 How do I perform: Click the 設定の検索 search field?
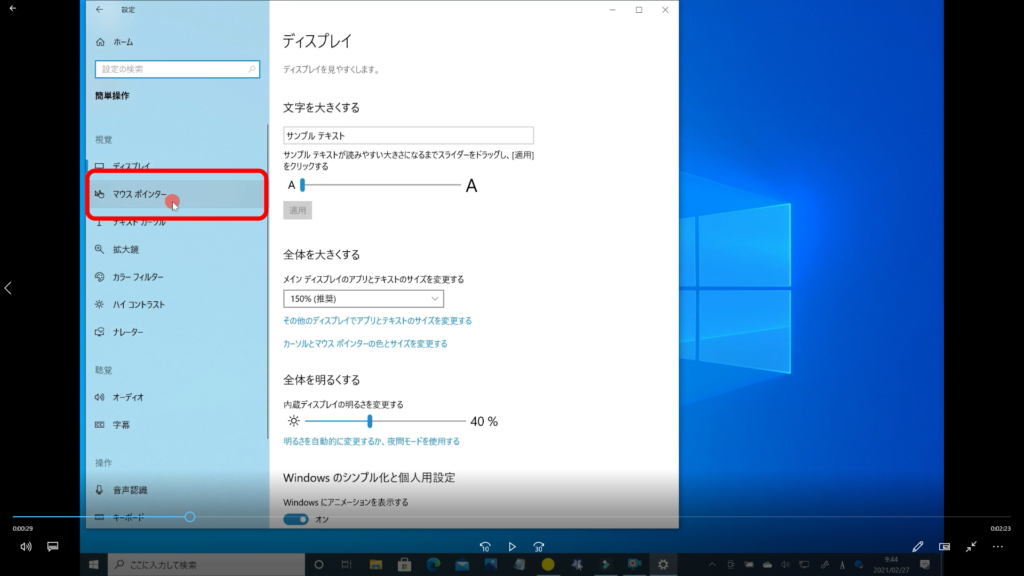point(177,69)
